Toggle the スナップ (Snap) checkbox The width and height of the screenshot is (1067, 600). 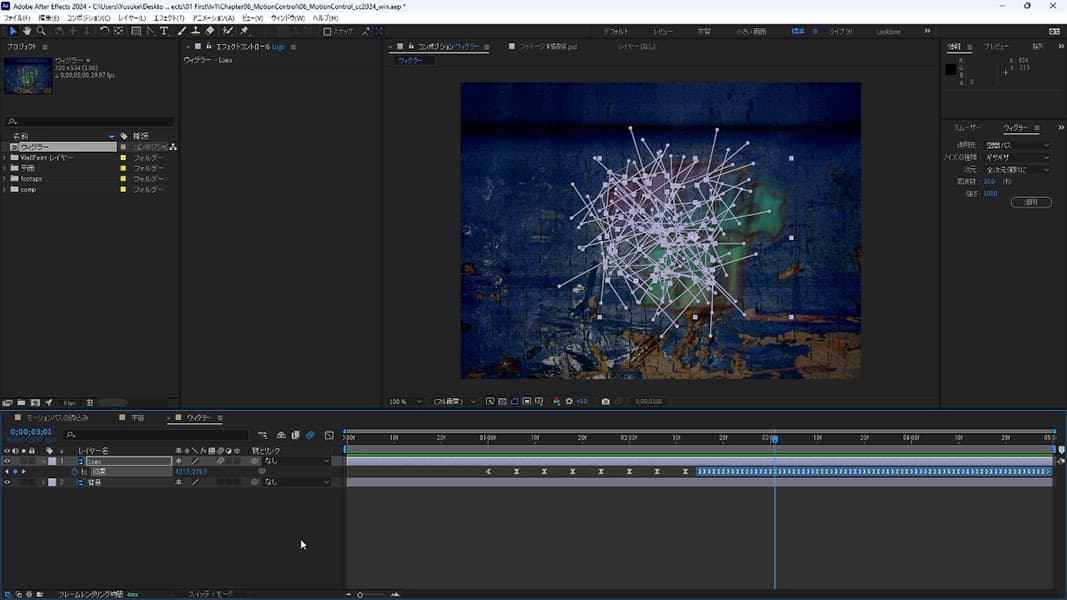pyautogui.click(x=327, y=32)
